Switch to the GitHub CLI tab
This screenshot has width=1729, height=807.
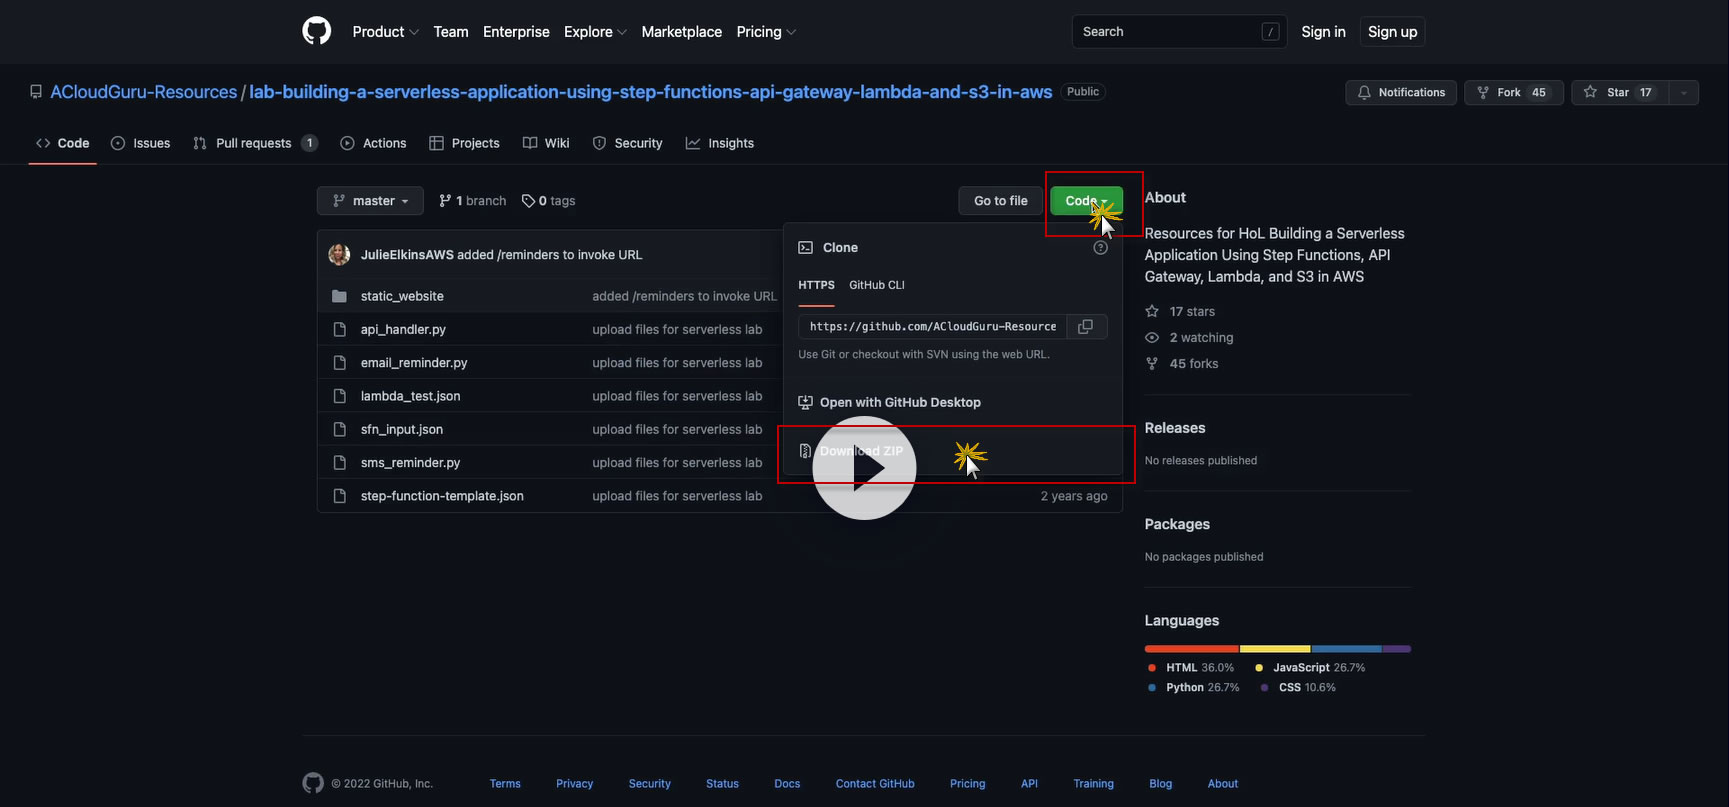coord(877,285)
